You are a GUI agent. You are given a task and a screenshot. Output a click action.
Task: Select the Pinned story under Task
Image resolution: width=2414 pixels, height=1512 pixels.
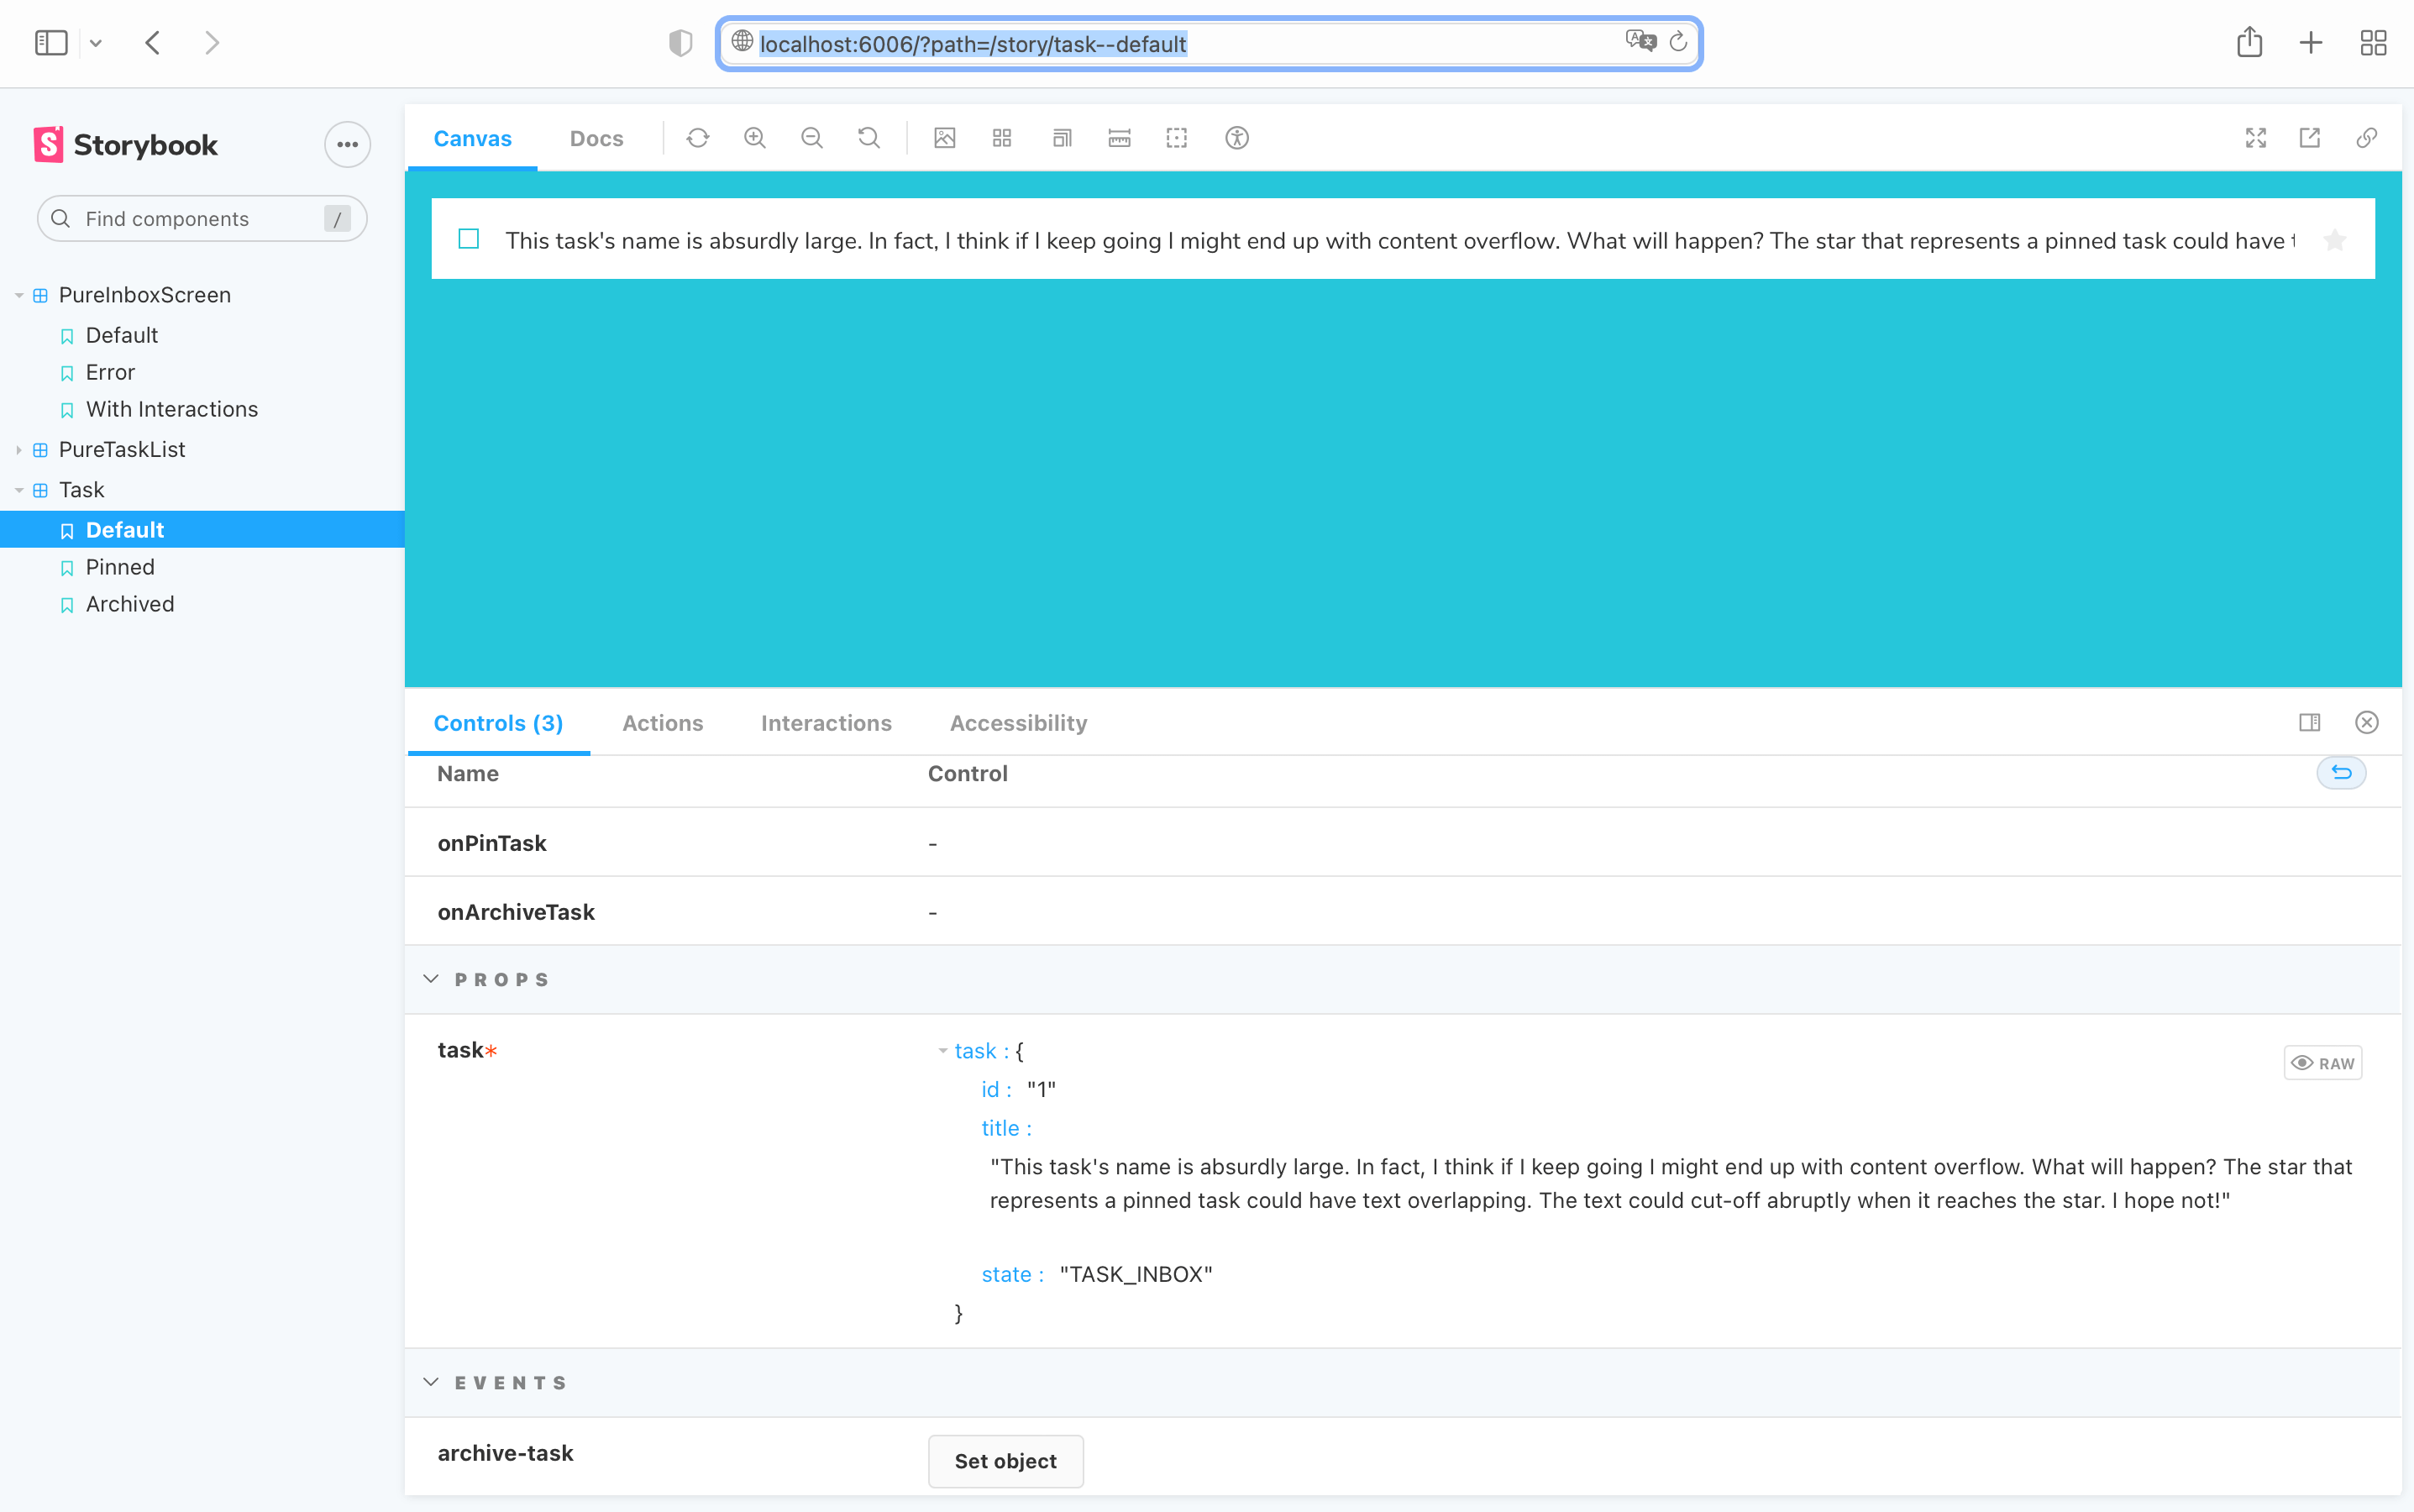(x=120, y=566)
